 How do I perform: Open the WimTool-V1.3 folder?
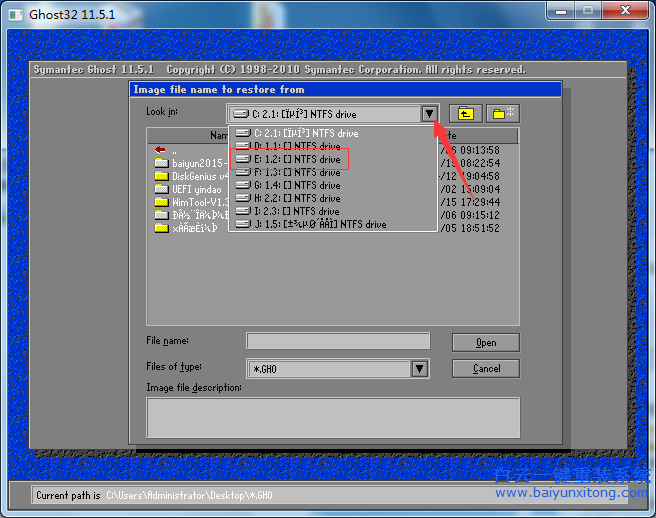click(x=197, y=202)
